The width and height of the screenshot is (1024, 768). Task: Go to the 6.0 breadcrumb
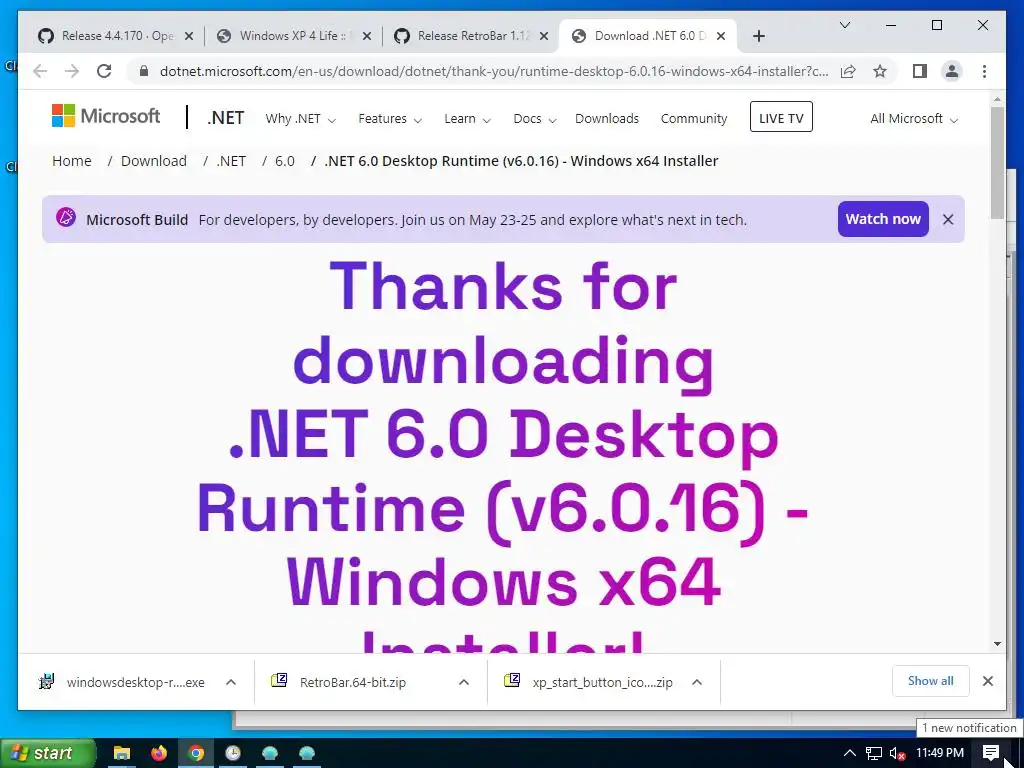pyautogui.click(x=285, y=161)
